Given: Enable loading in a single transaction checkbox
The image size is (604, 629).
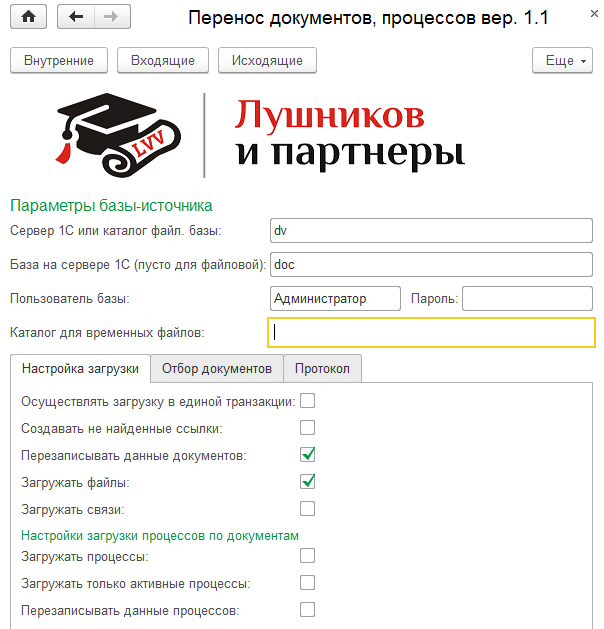Looking at the screenshot, I should click(308, 401).
